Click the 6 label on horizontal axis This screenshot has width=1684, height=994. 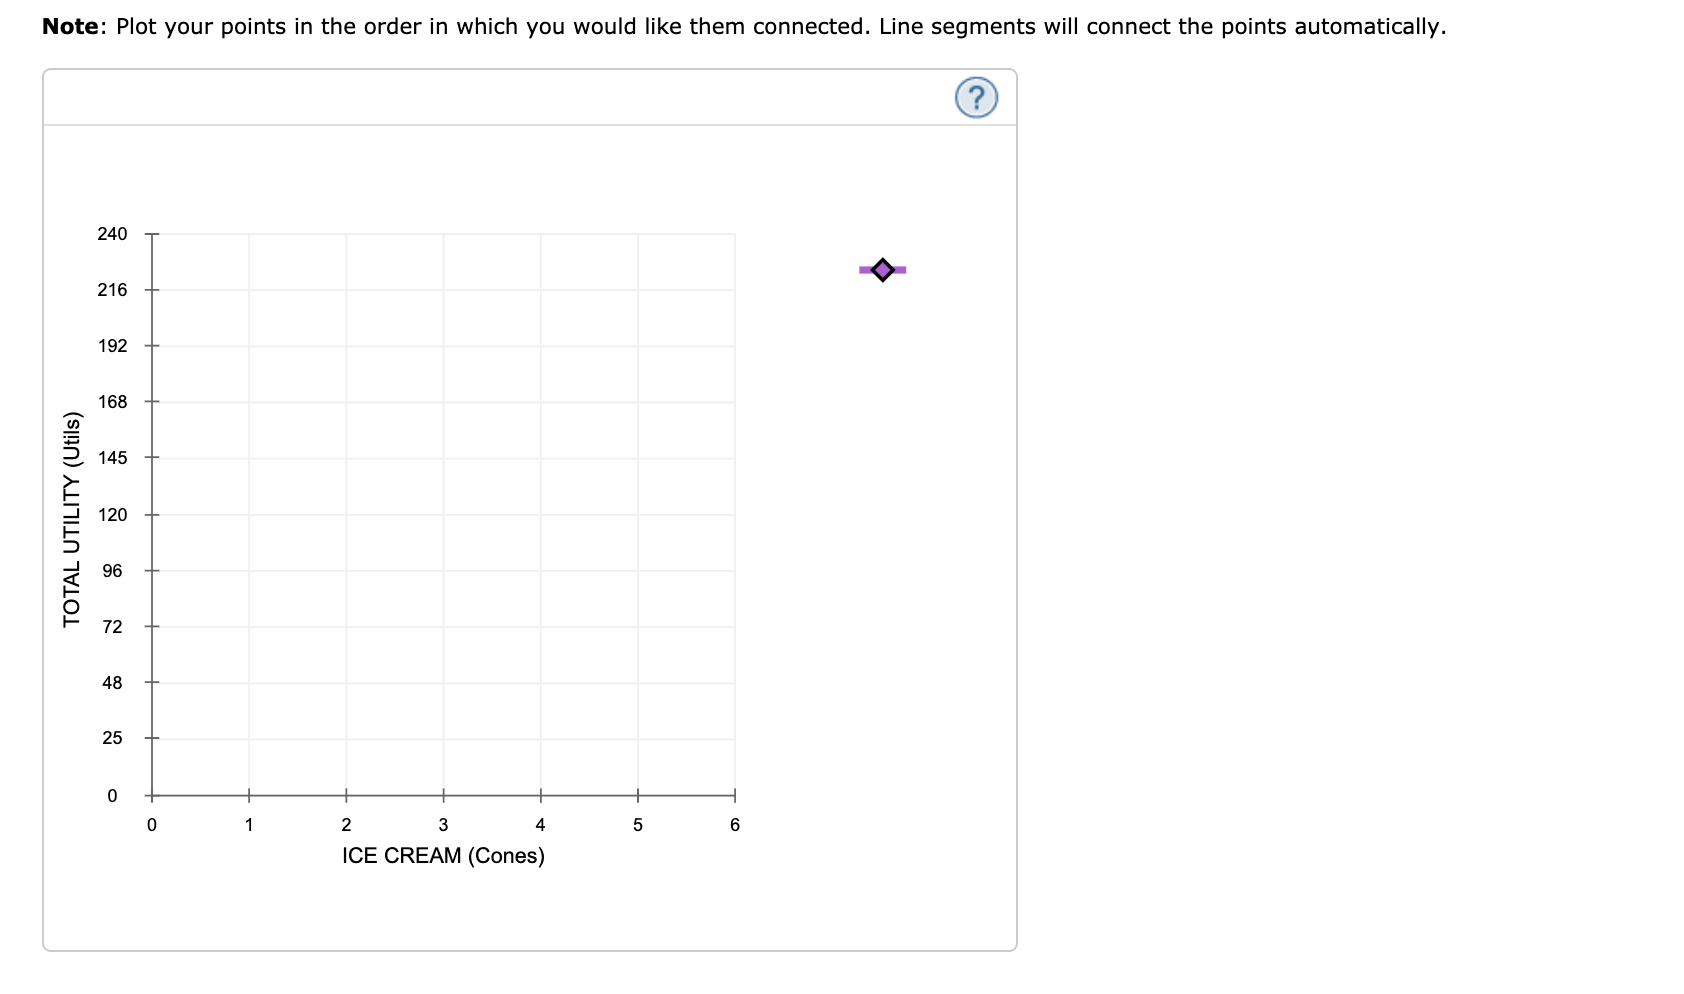coord(734,823)
